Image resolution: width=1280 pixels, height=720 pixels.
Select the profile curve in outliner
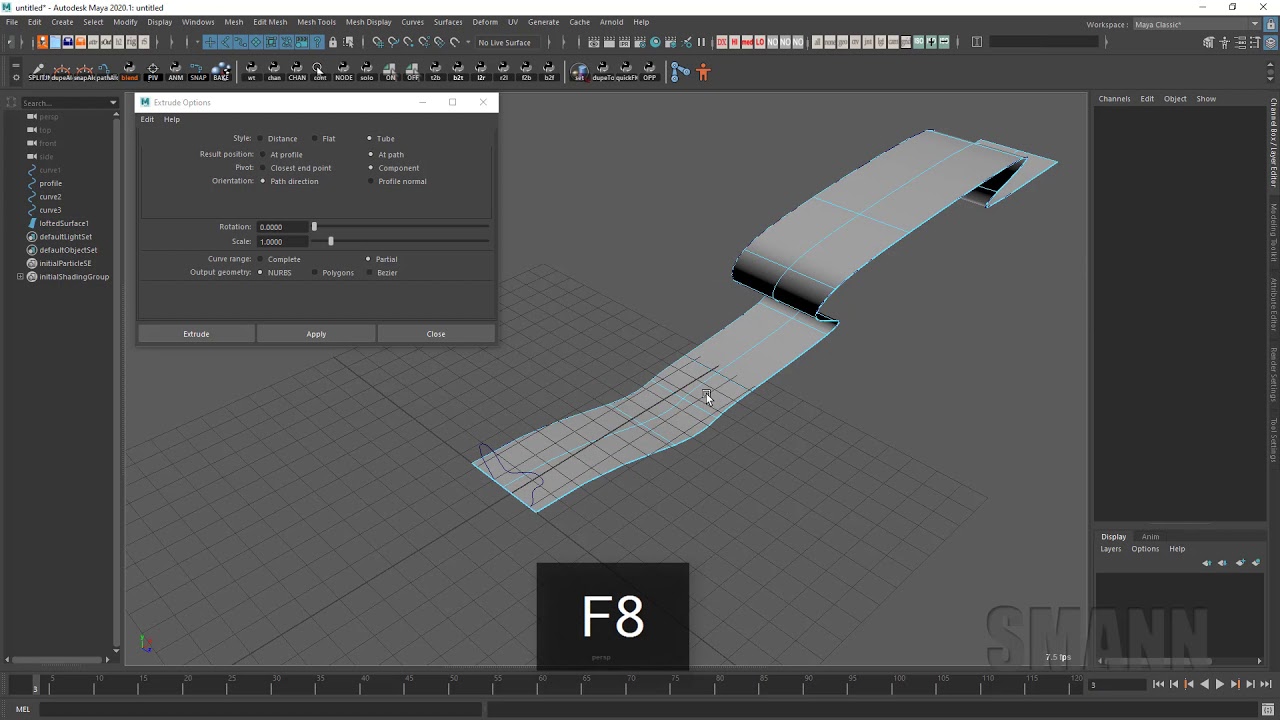tap(50, 183)
